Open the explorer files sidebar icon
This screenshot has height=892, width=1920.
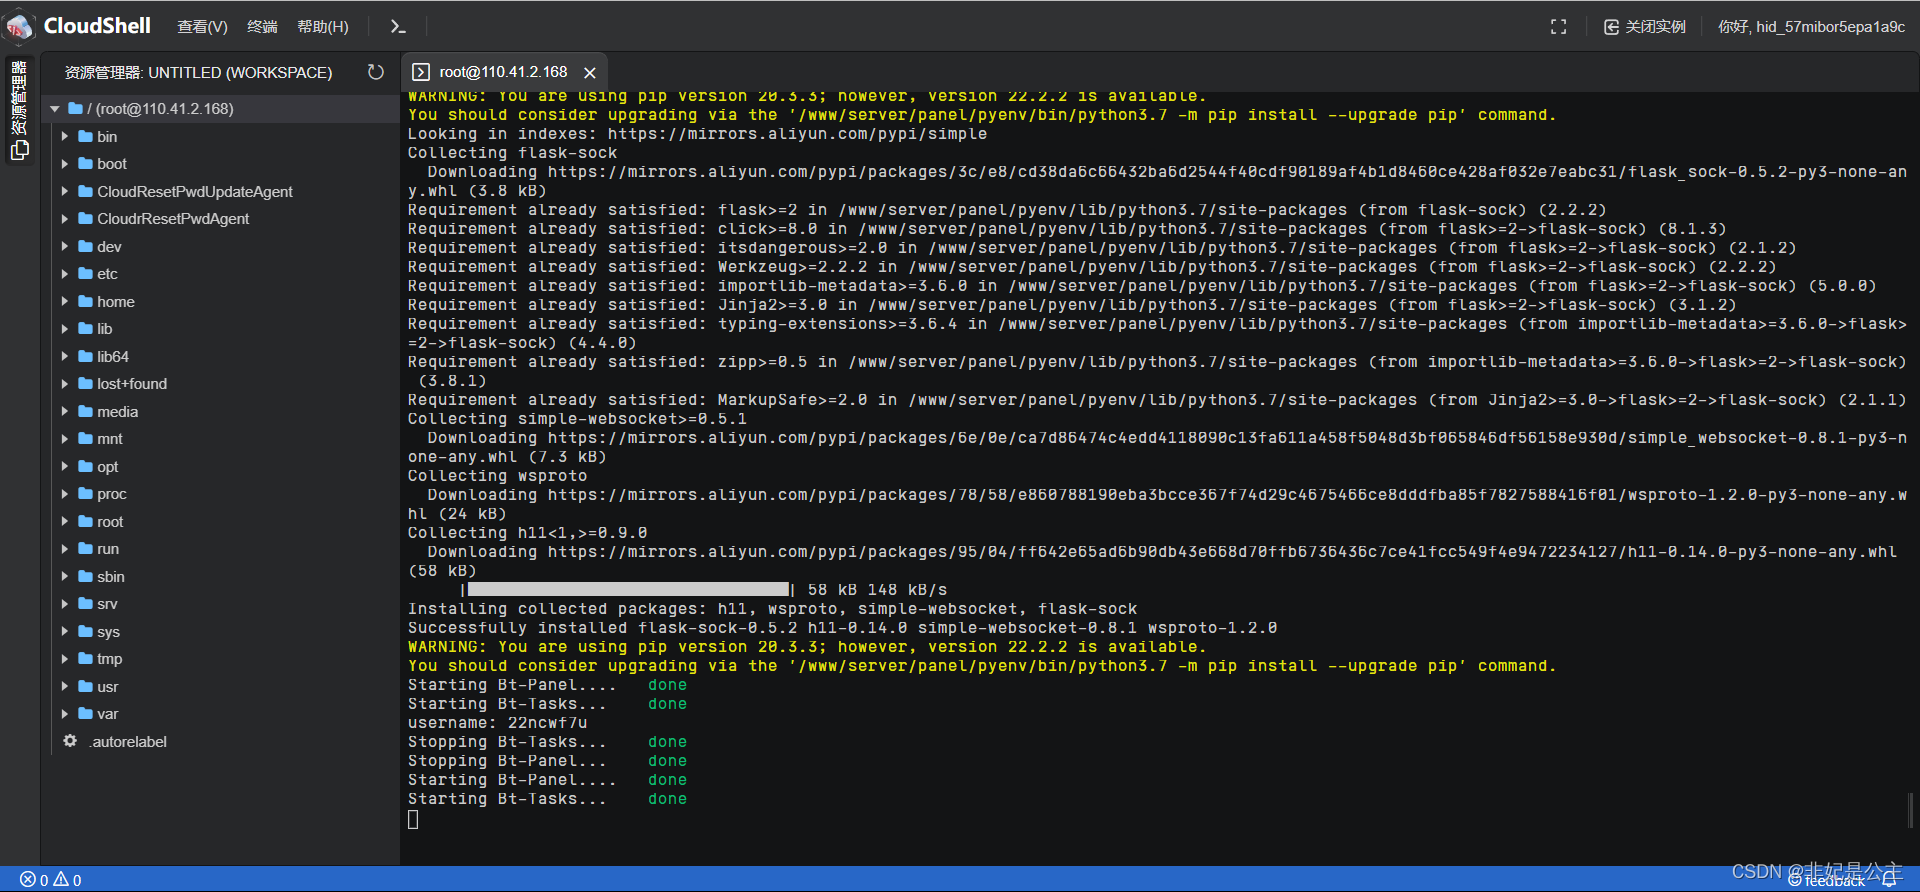pos(19,150)
